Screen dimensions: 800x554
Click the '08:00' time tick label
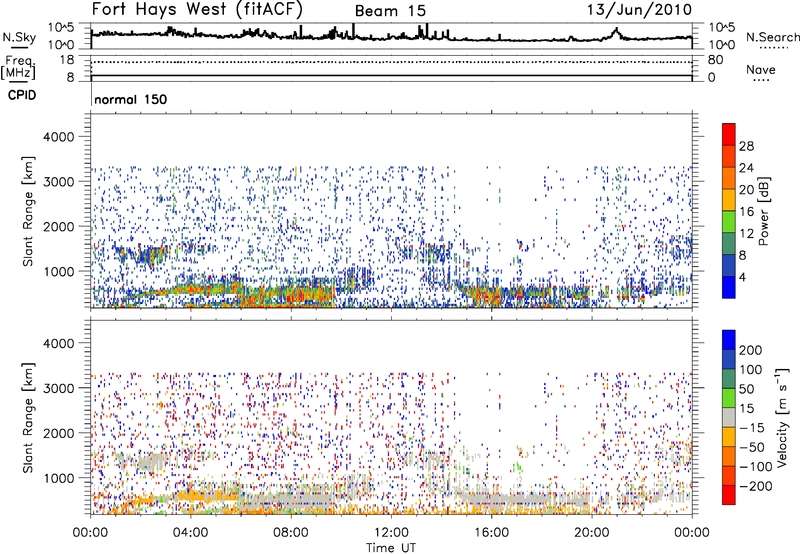pyautogui.click(x=291, y=533)
